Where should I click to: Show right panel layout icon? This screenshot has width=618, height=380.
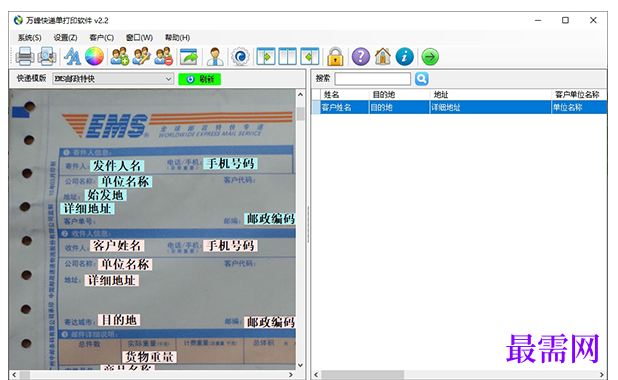point(310,56)
